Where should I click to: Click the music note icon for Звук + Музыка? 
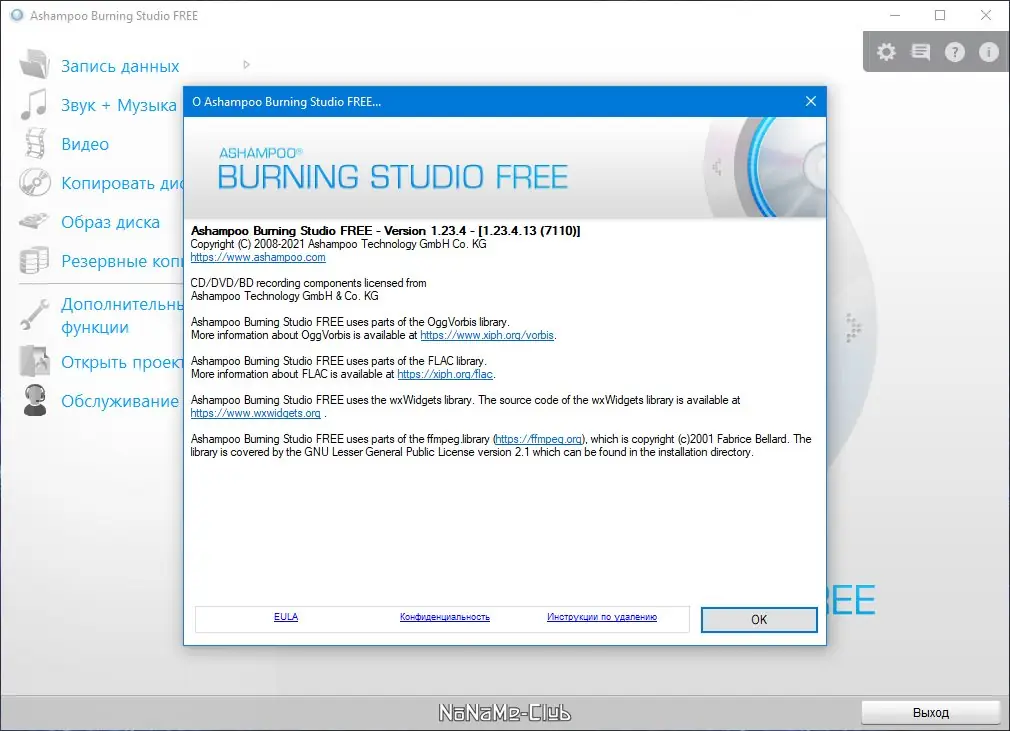34,104
